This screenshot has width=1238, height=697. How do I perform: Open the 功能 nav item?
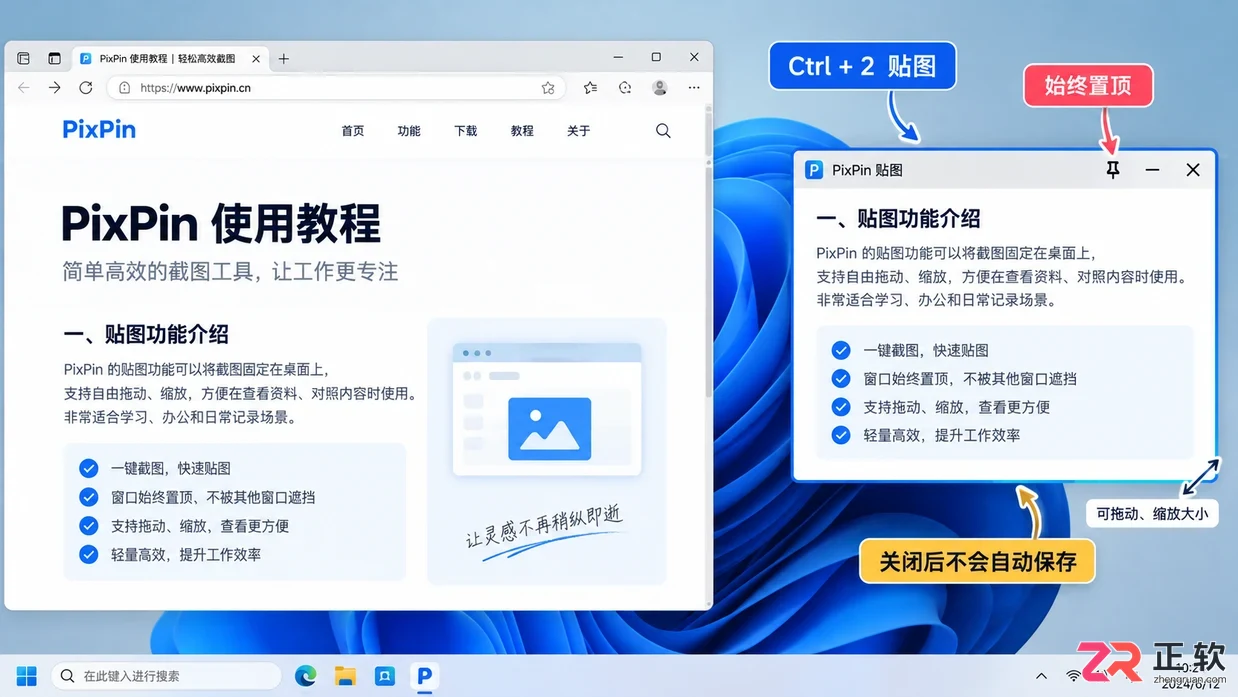(409, 131)
